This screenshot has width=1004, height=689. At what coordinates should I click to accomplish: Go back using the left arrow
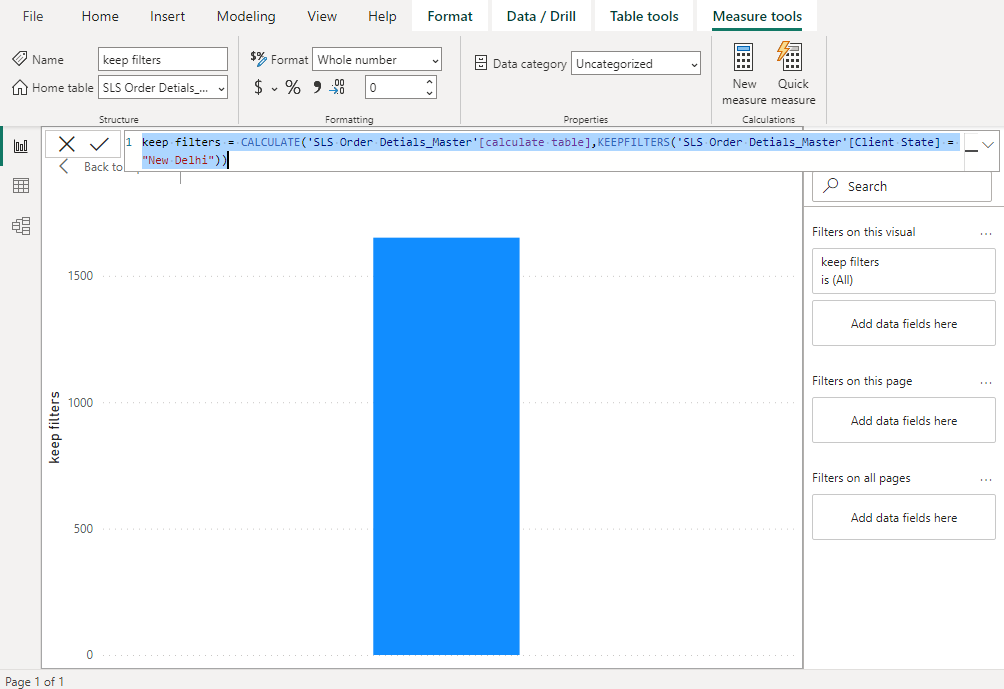click(63, 166)
